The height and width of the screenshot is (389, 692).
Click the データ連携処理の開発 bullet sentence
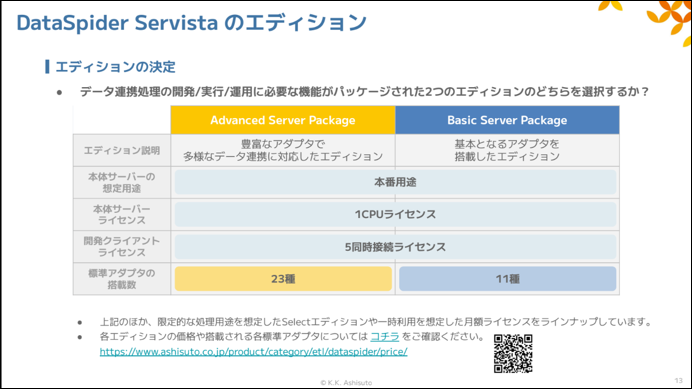(x=365, y=91)
